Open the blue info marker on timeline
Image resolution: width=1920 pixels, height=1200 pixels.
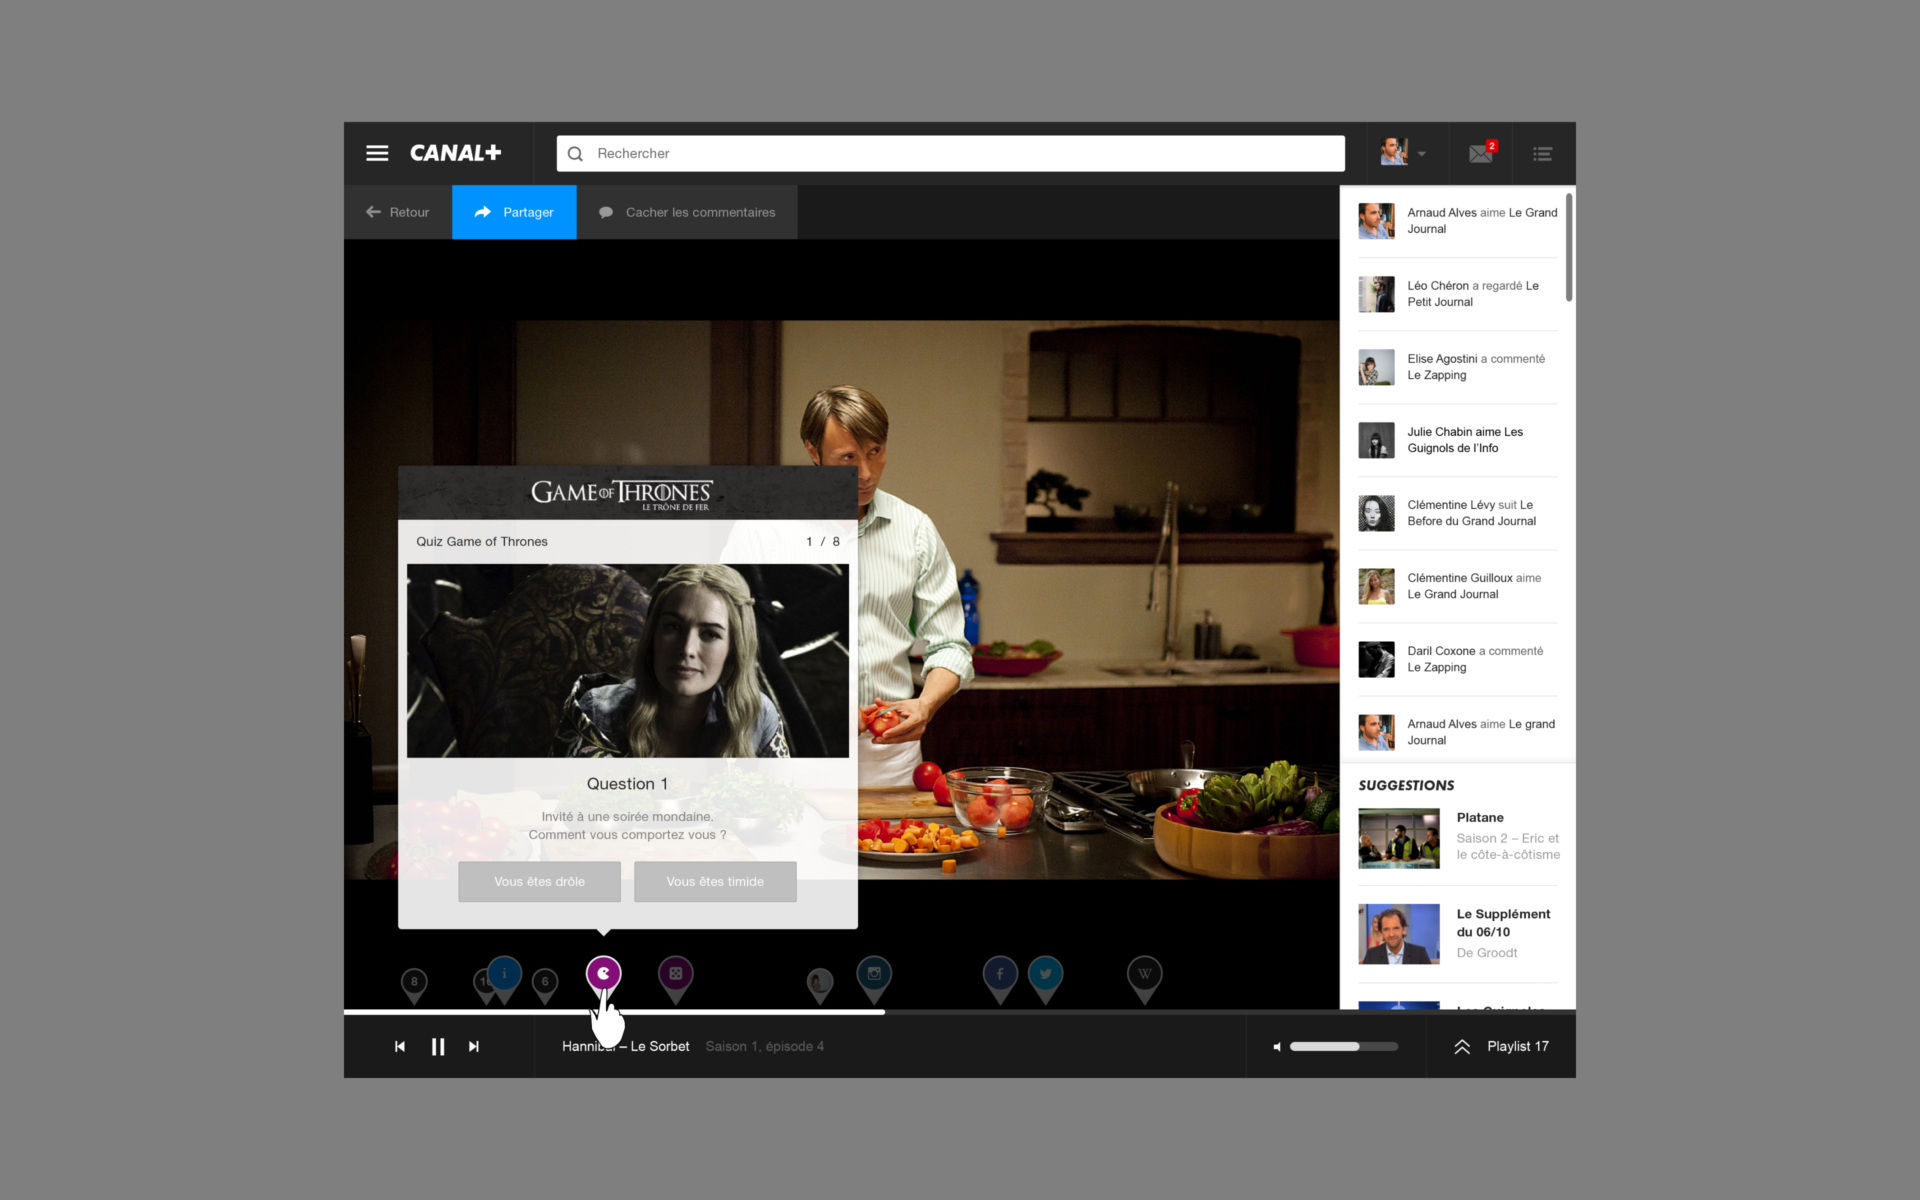(x=505, y=973)
